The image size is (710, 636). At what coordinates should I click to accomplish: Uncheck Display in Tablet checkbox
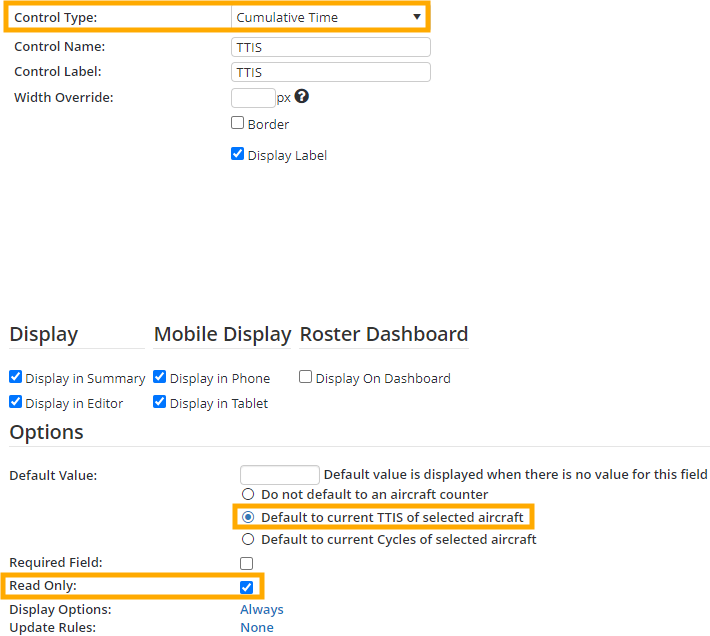click(160, 402)
